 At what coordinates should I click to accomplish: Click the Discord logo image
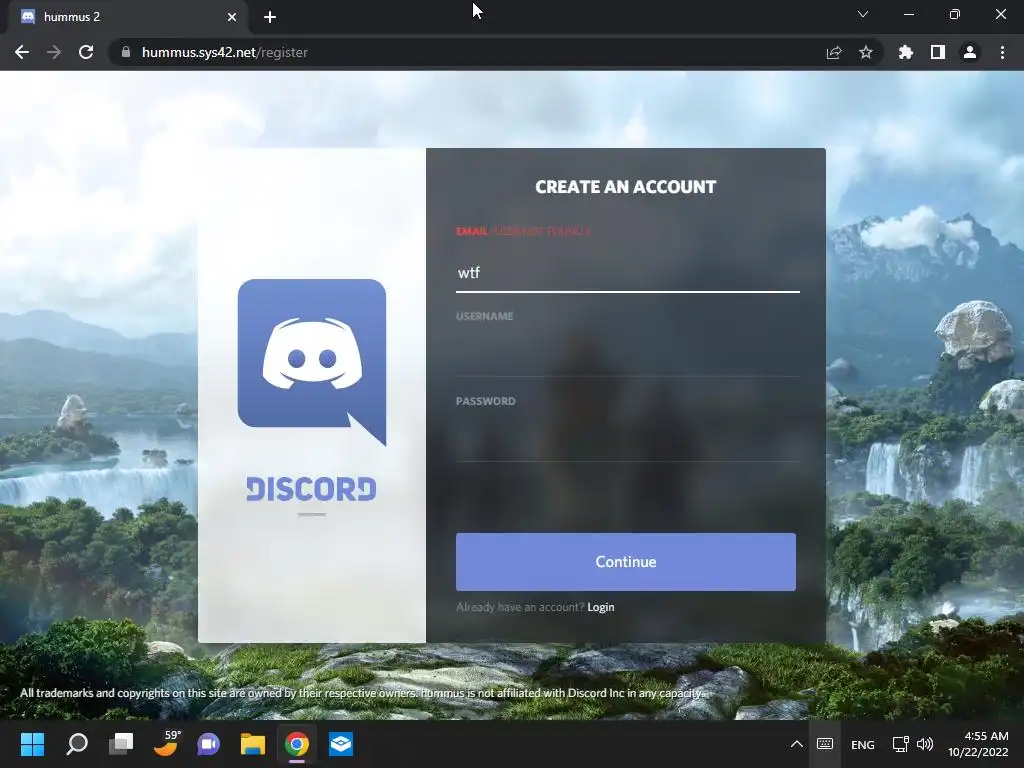point(312,362)
